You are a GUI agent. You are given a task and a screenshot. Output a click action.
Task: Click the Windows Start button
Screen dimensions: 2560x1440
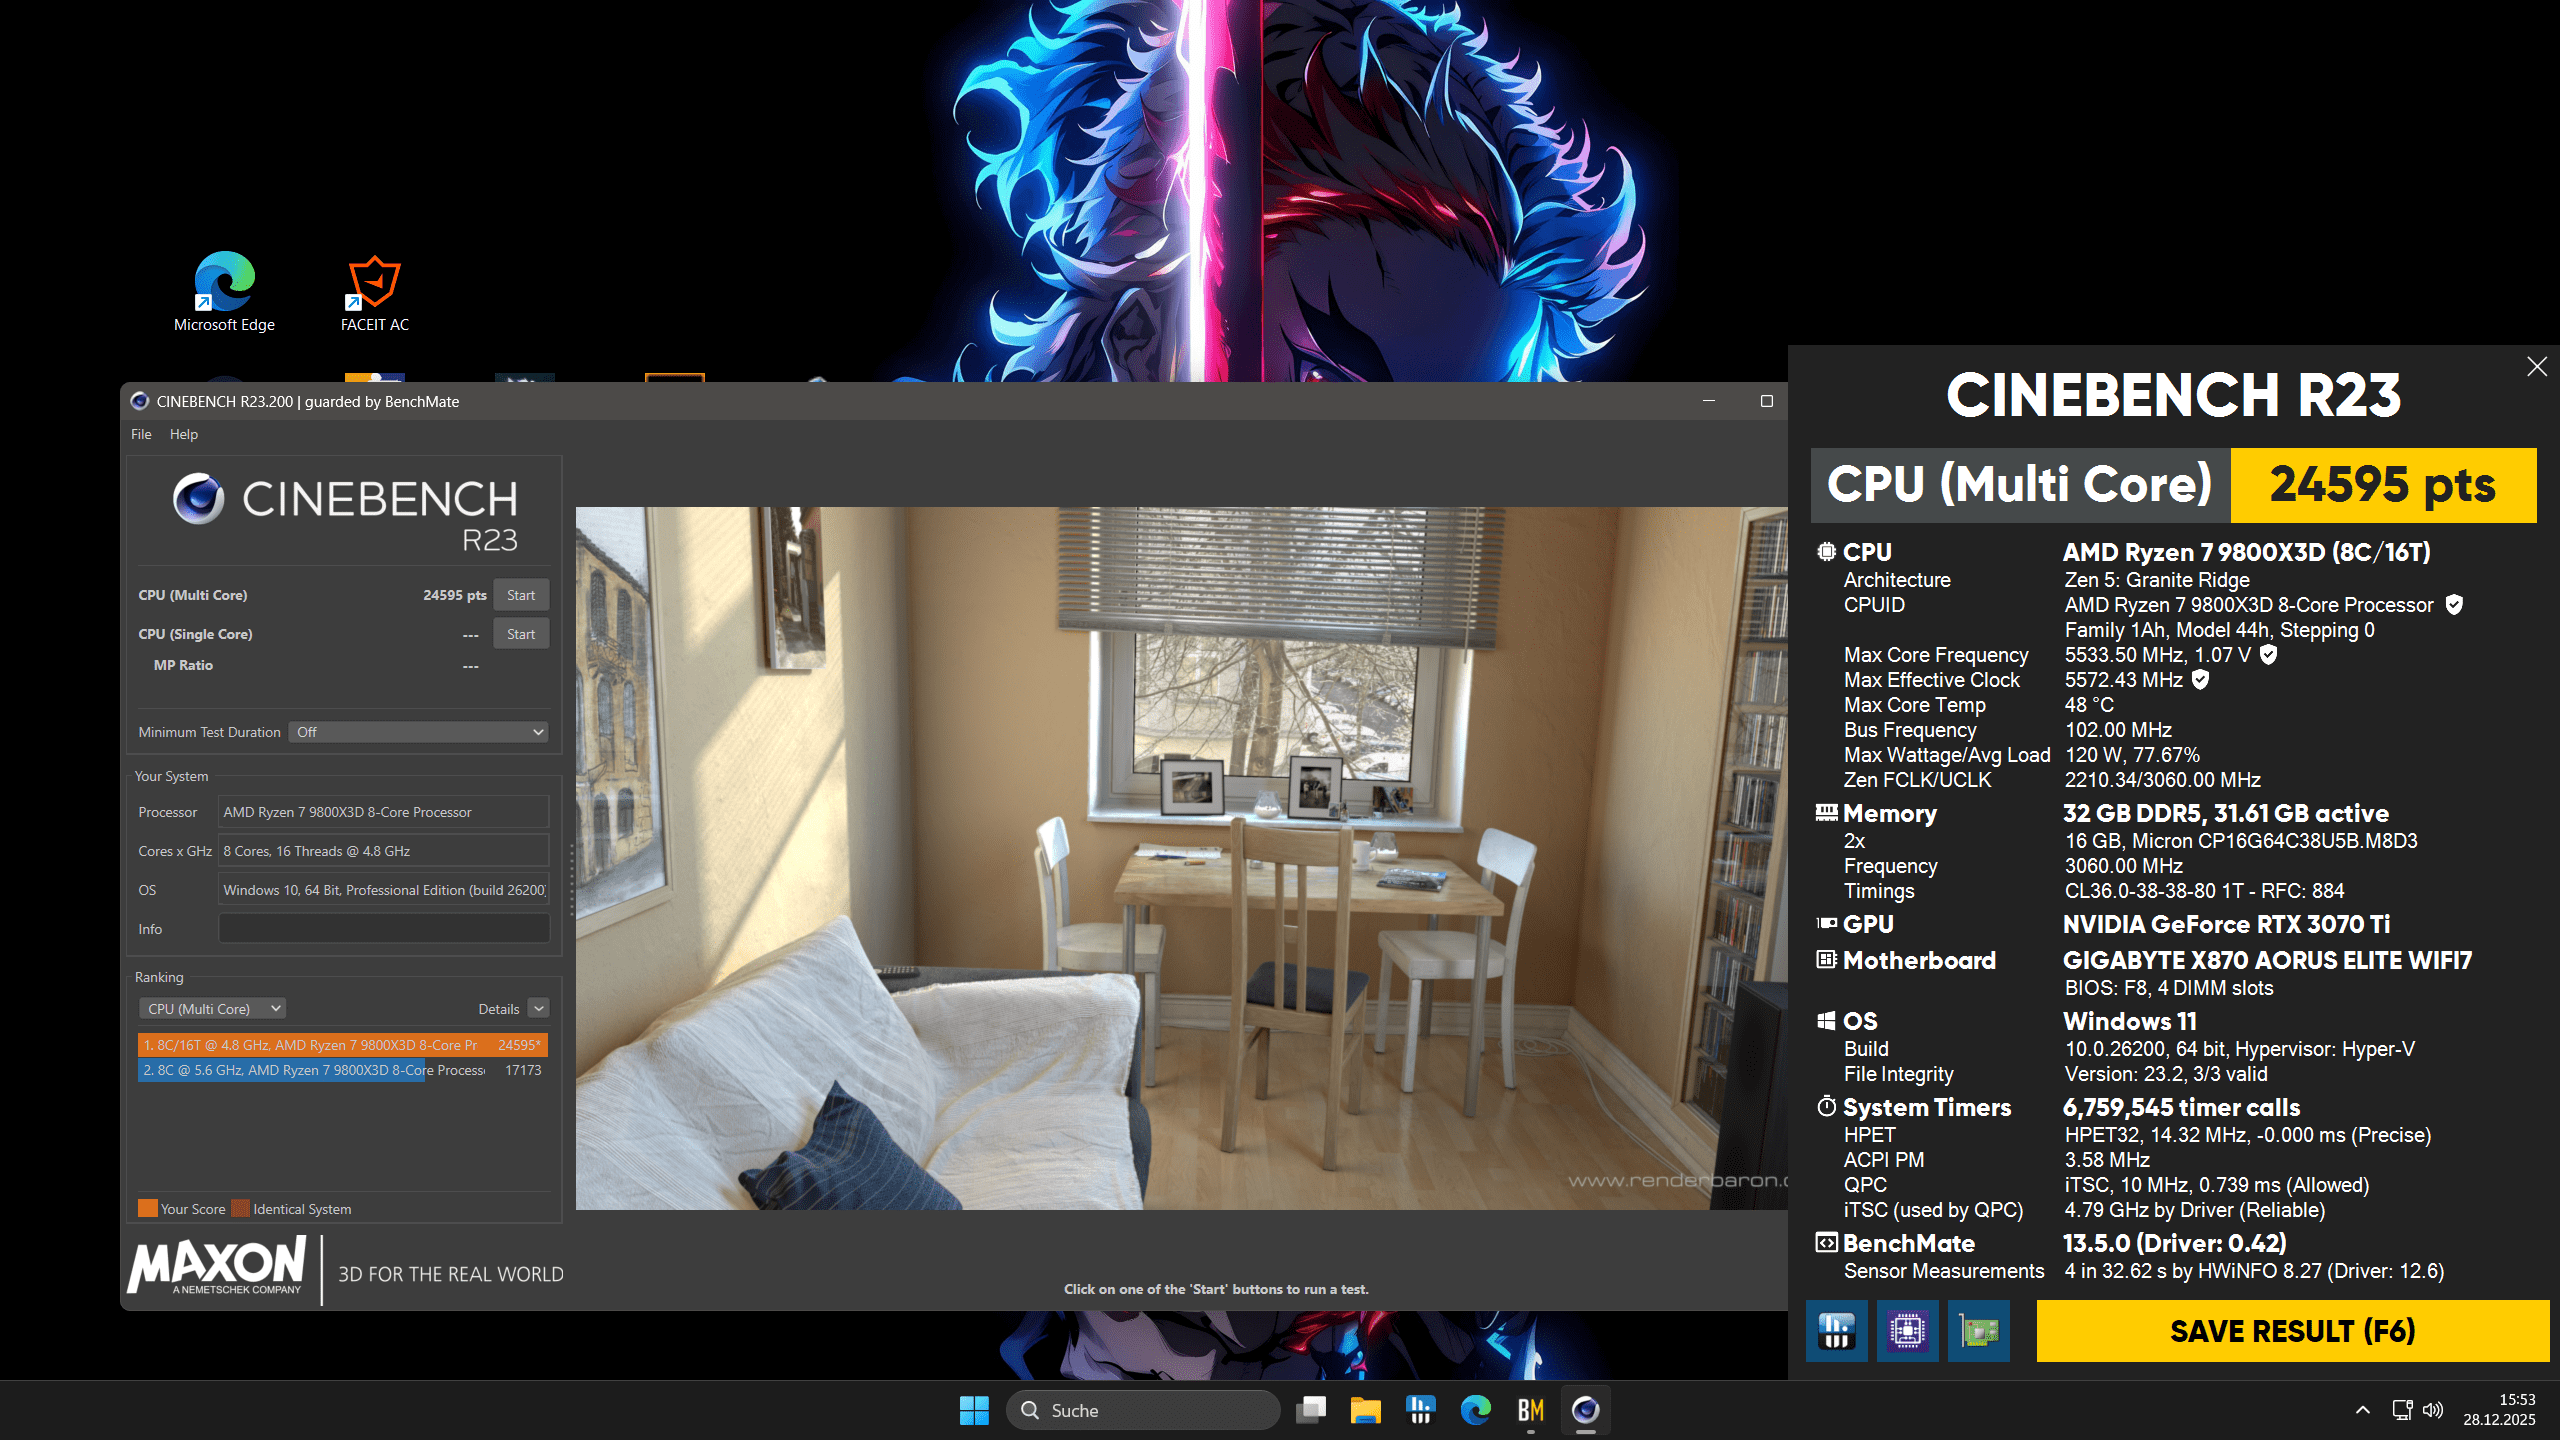[x=974, y=1410]
